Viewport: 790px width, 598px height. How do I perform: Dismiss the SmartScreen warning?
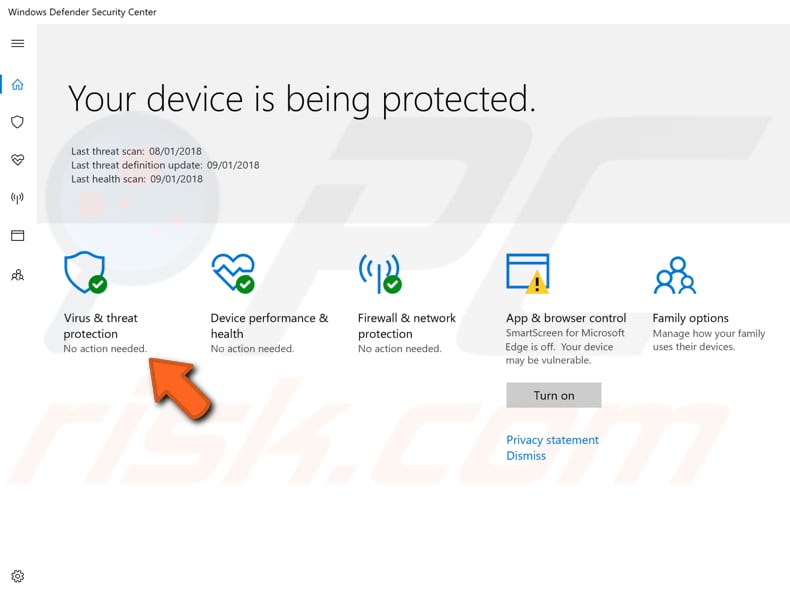point(526,456)
